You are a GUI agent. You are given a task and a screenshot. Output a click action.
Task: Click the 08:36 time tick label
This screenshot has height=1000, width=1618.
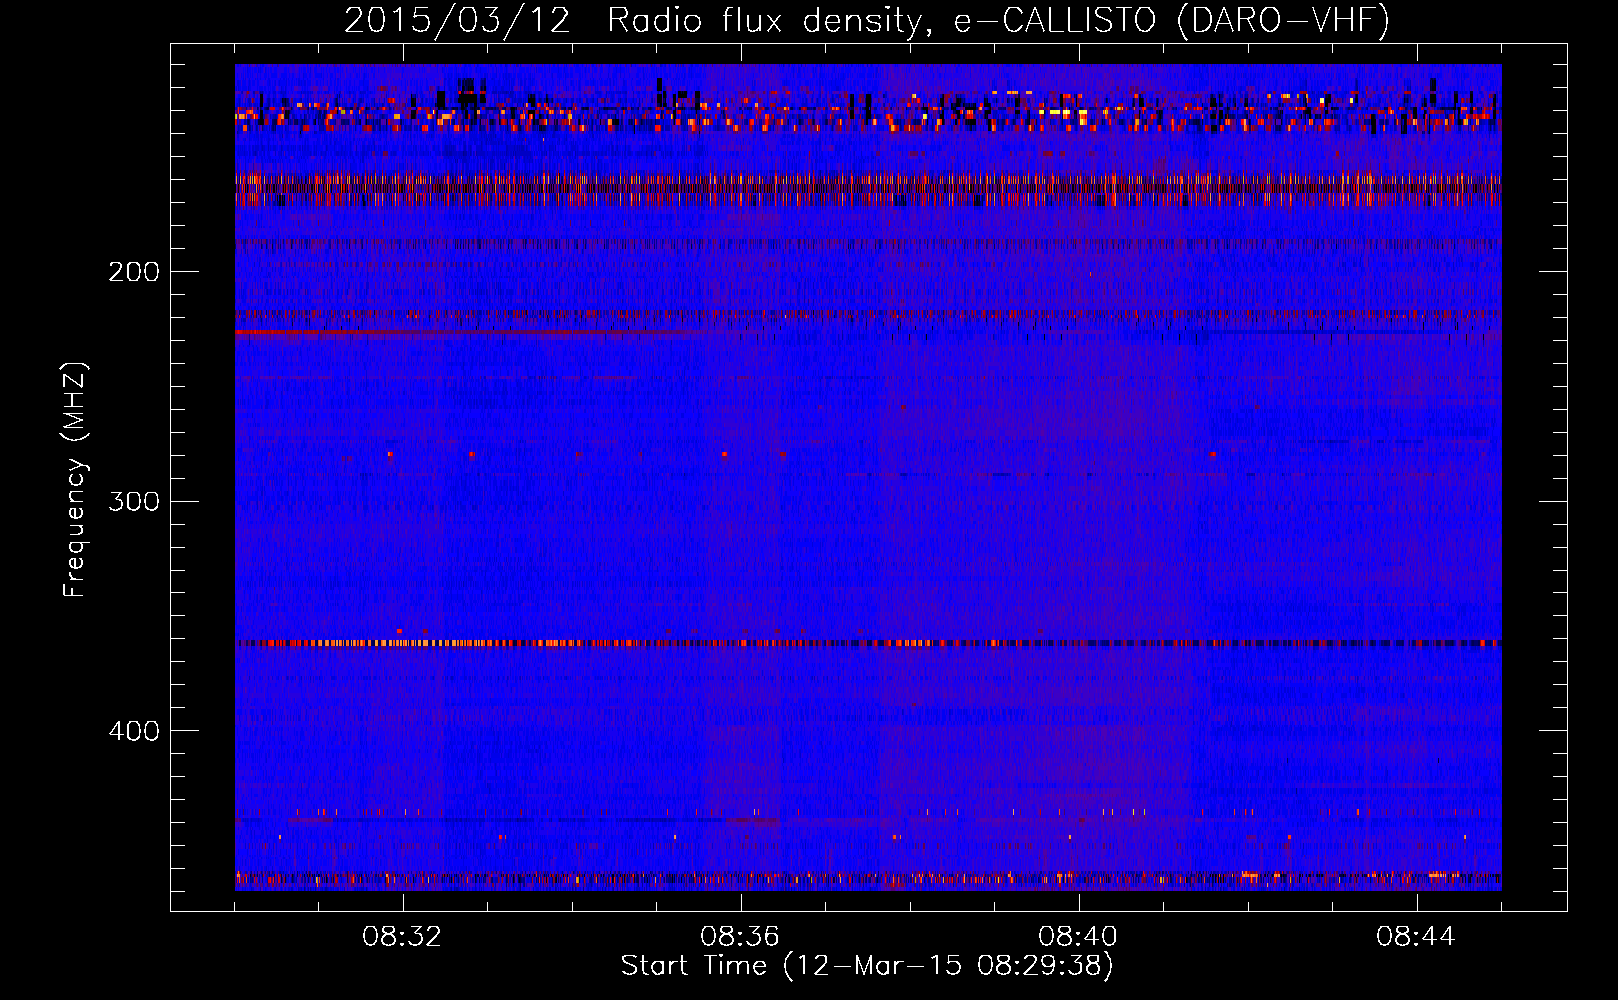pyautogui.click(x=740, y=937)
